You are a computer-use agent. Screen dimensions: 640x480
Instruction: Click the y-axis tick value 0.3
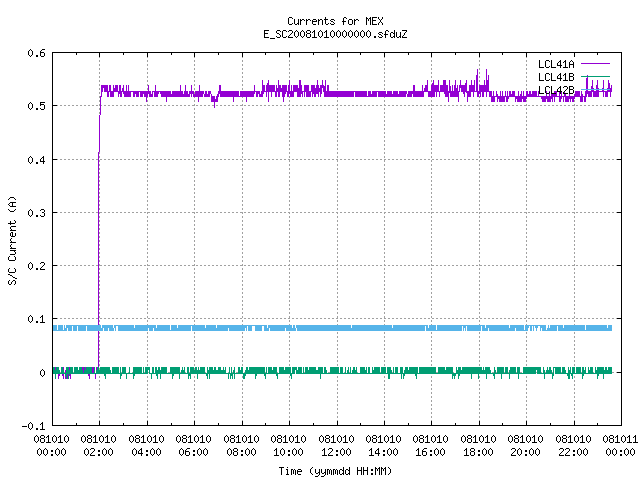pos(36,213)
